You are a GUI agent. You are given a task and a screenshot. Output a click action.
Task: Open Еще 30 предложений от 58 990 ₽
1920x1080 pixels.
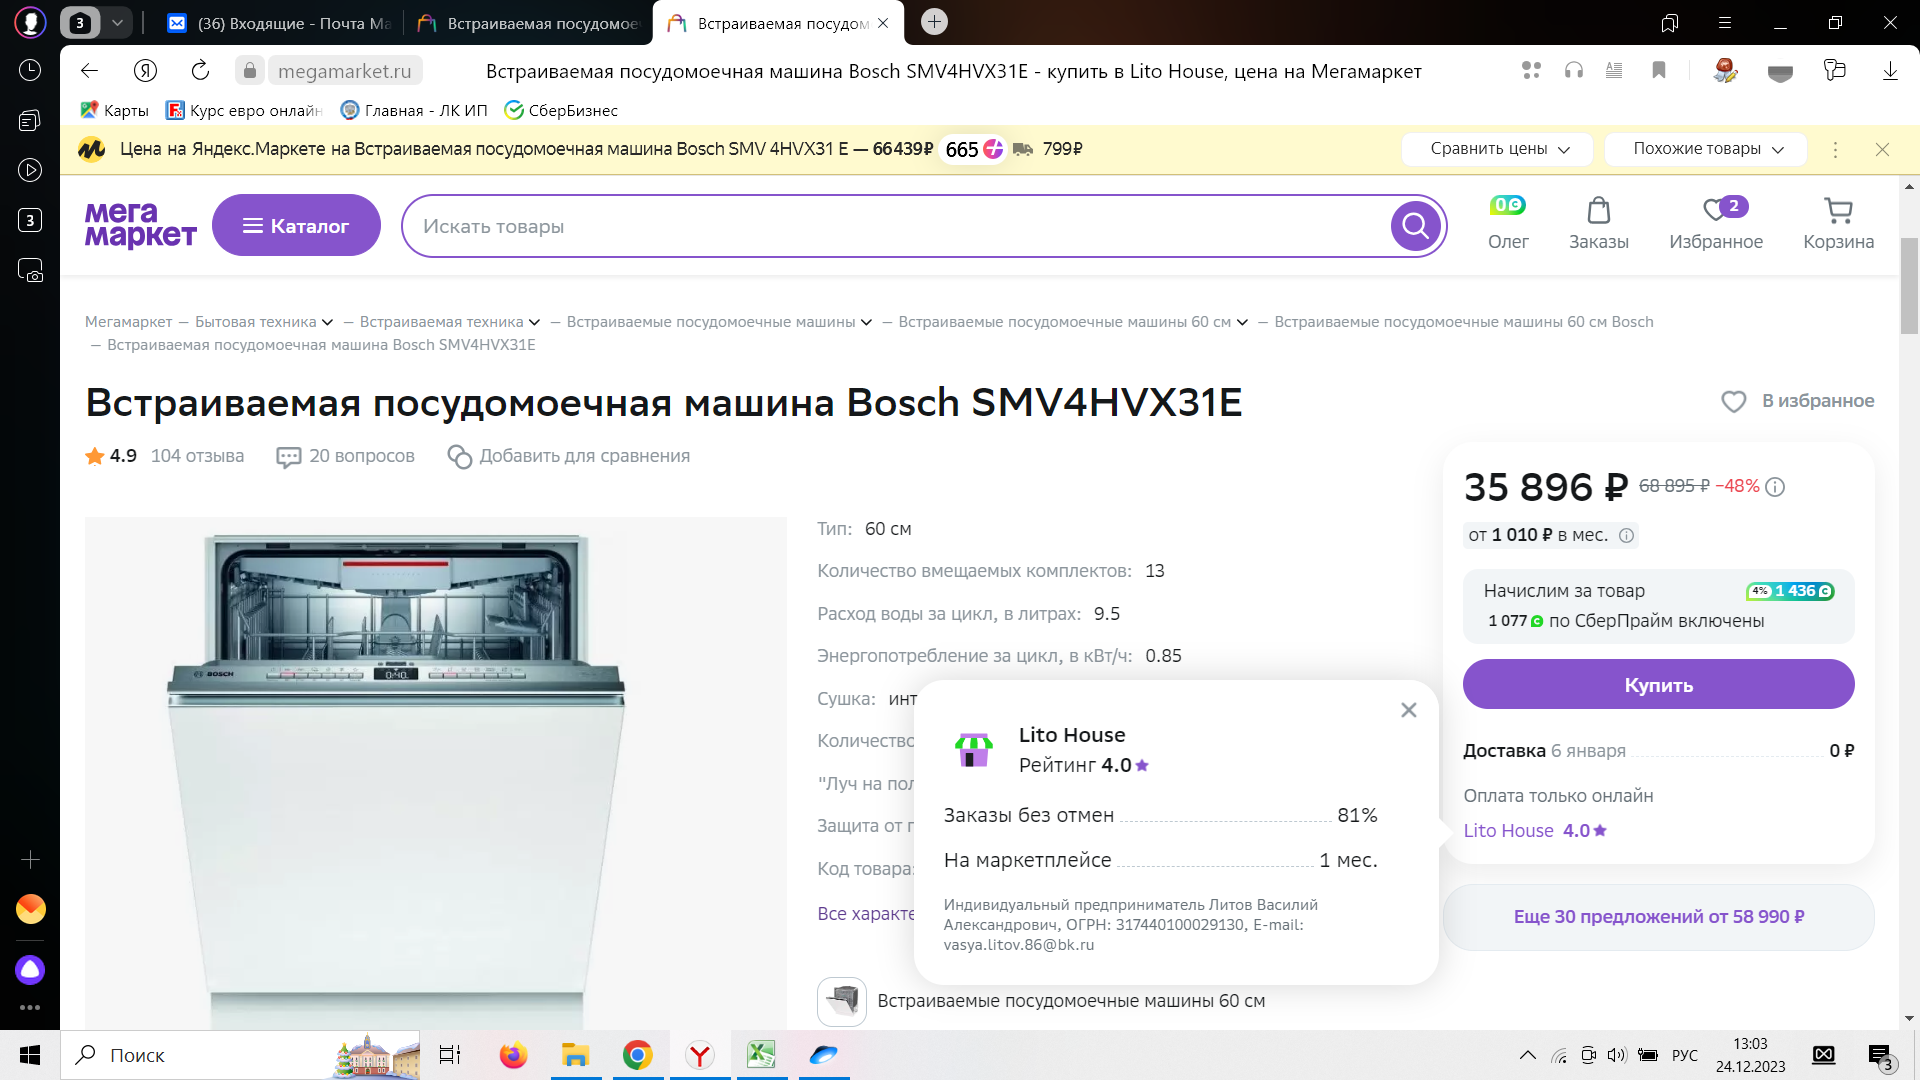pos(1658,917)
